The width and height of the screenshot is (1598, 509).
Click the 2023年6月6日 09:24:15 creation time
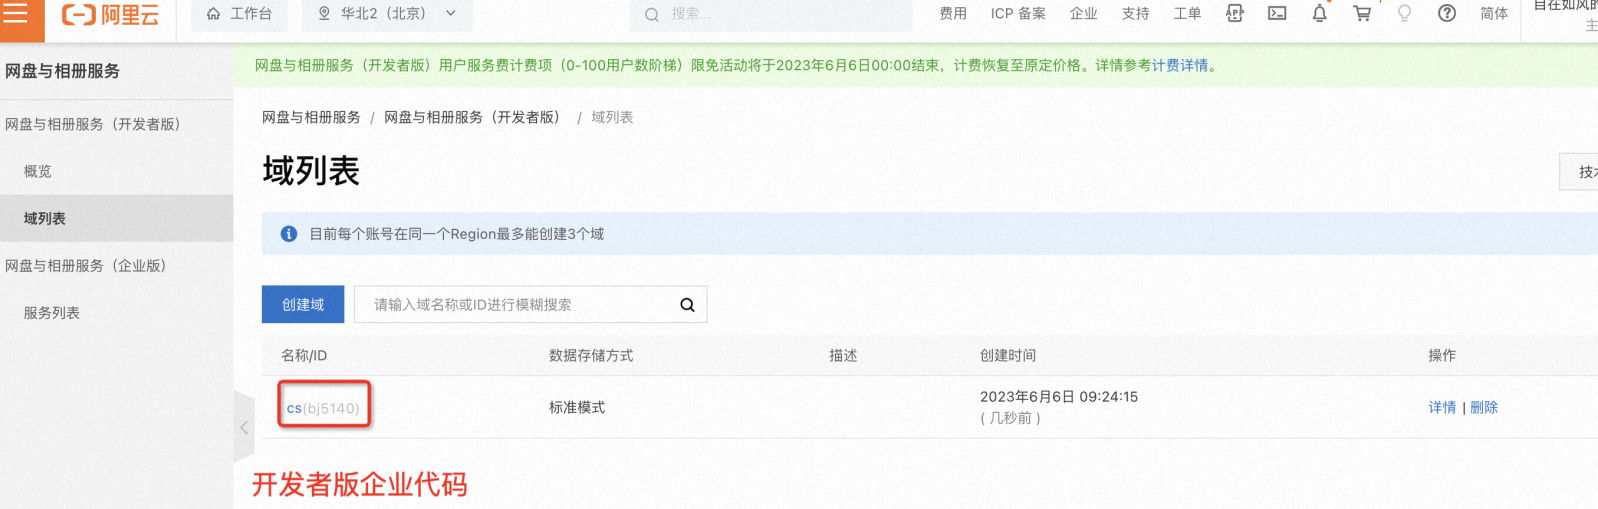tap(1059, 397)
